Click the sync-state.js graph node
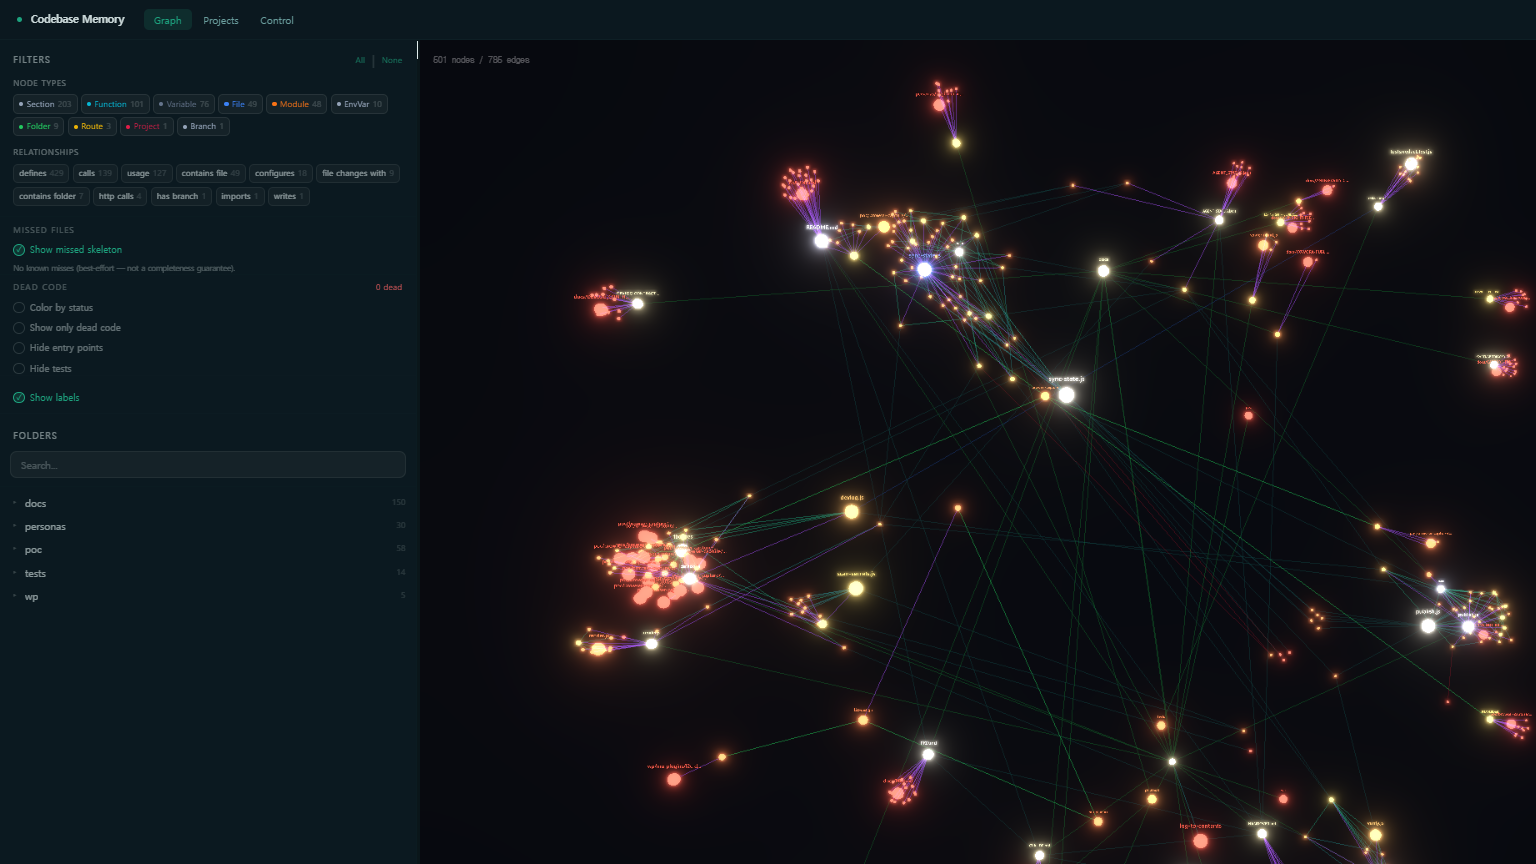This screenshot has height=864, width=1536. pos(1066,395)
